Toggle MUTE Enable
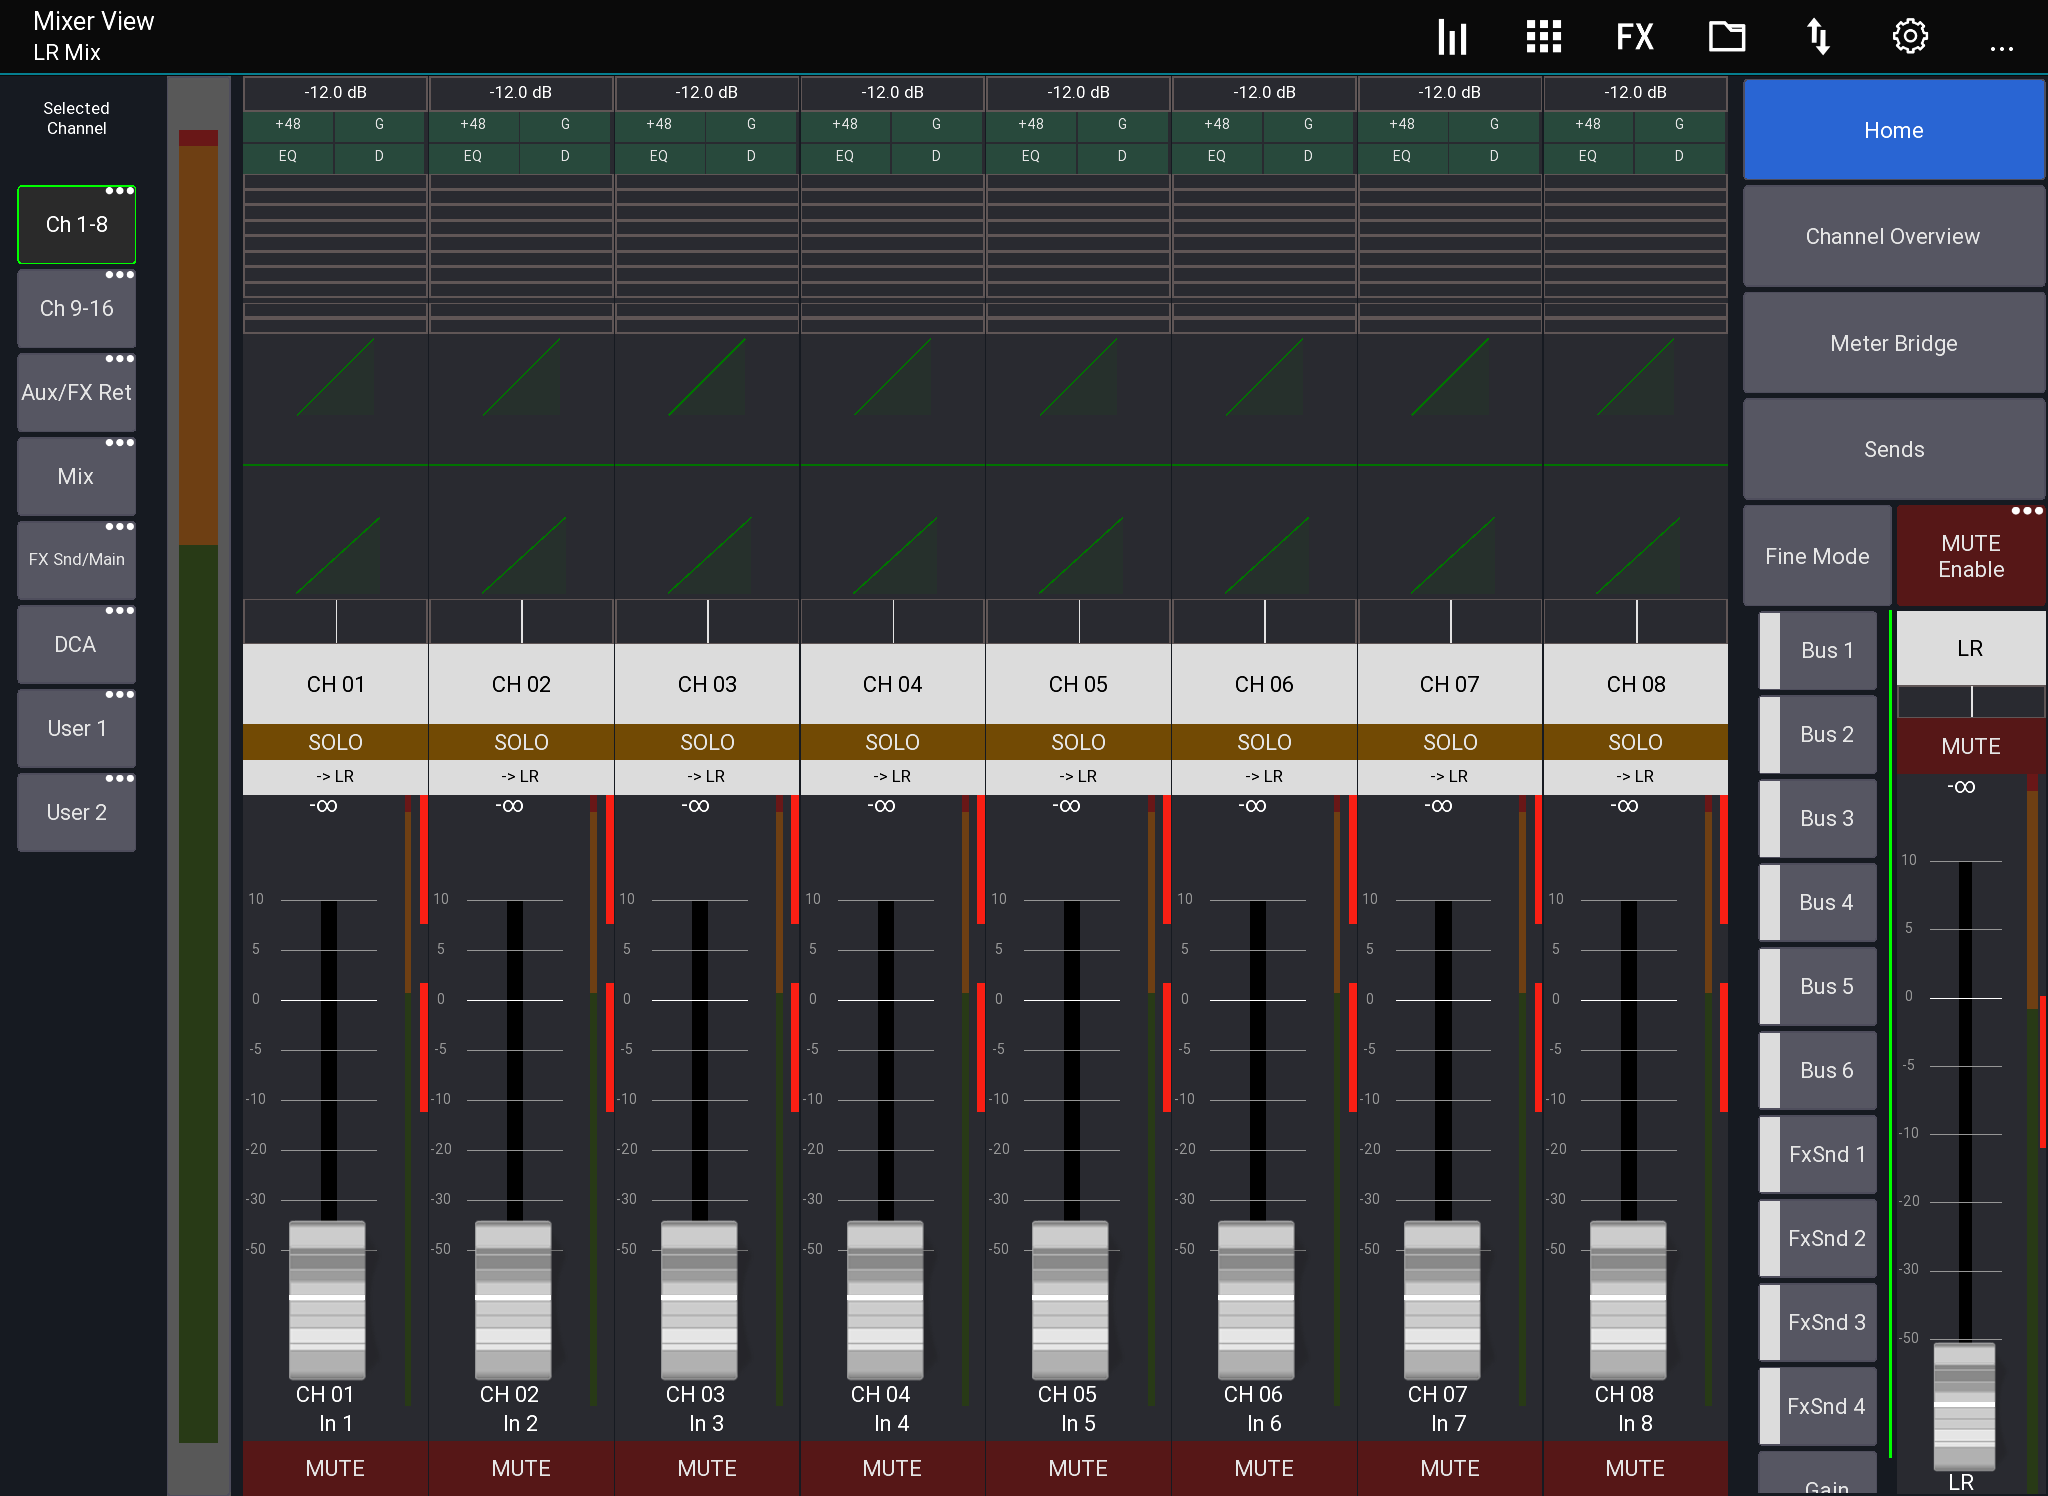Image resolution: width=2048 pixels, height=1496 pixels. (x=1969, y=556)
